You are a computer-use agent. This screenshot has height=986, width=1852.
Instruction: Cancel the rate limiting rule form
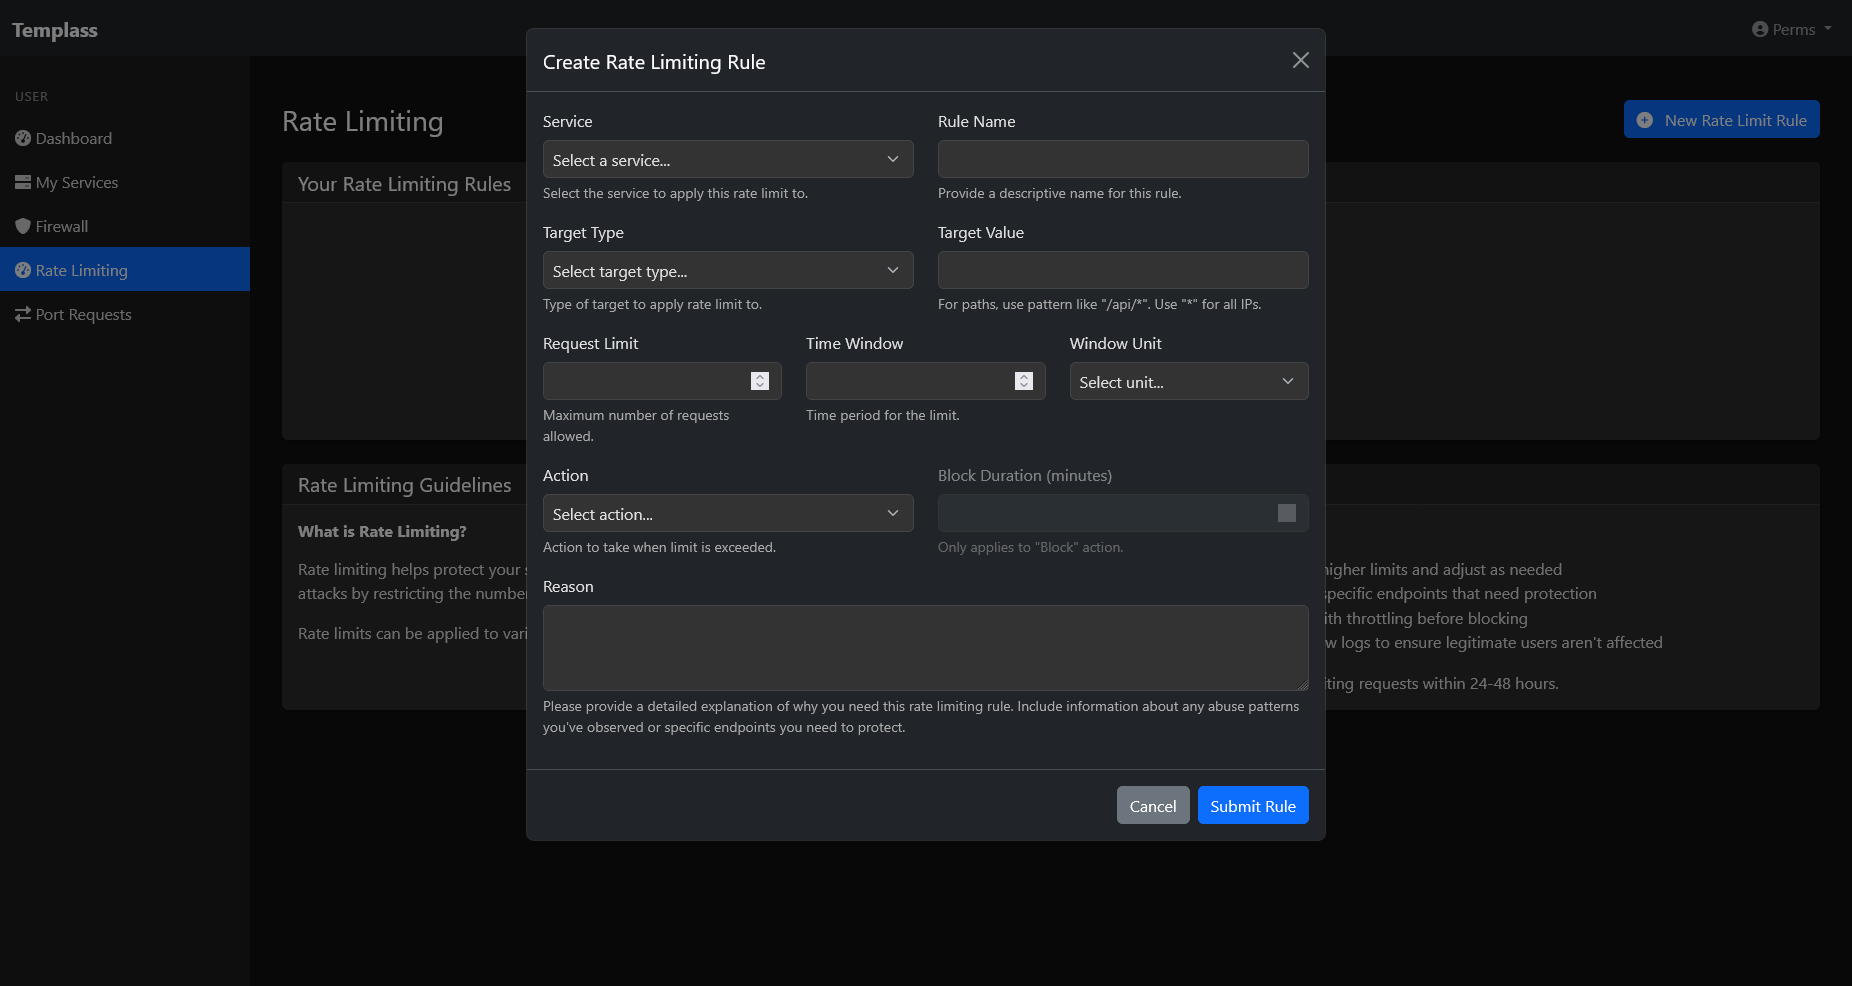[1152, 806]
